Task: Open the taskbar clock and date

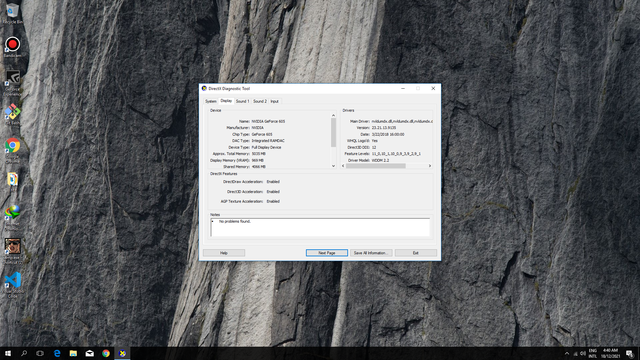Action: 611,353
